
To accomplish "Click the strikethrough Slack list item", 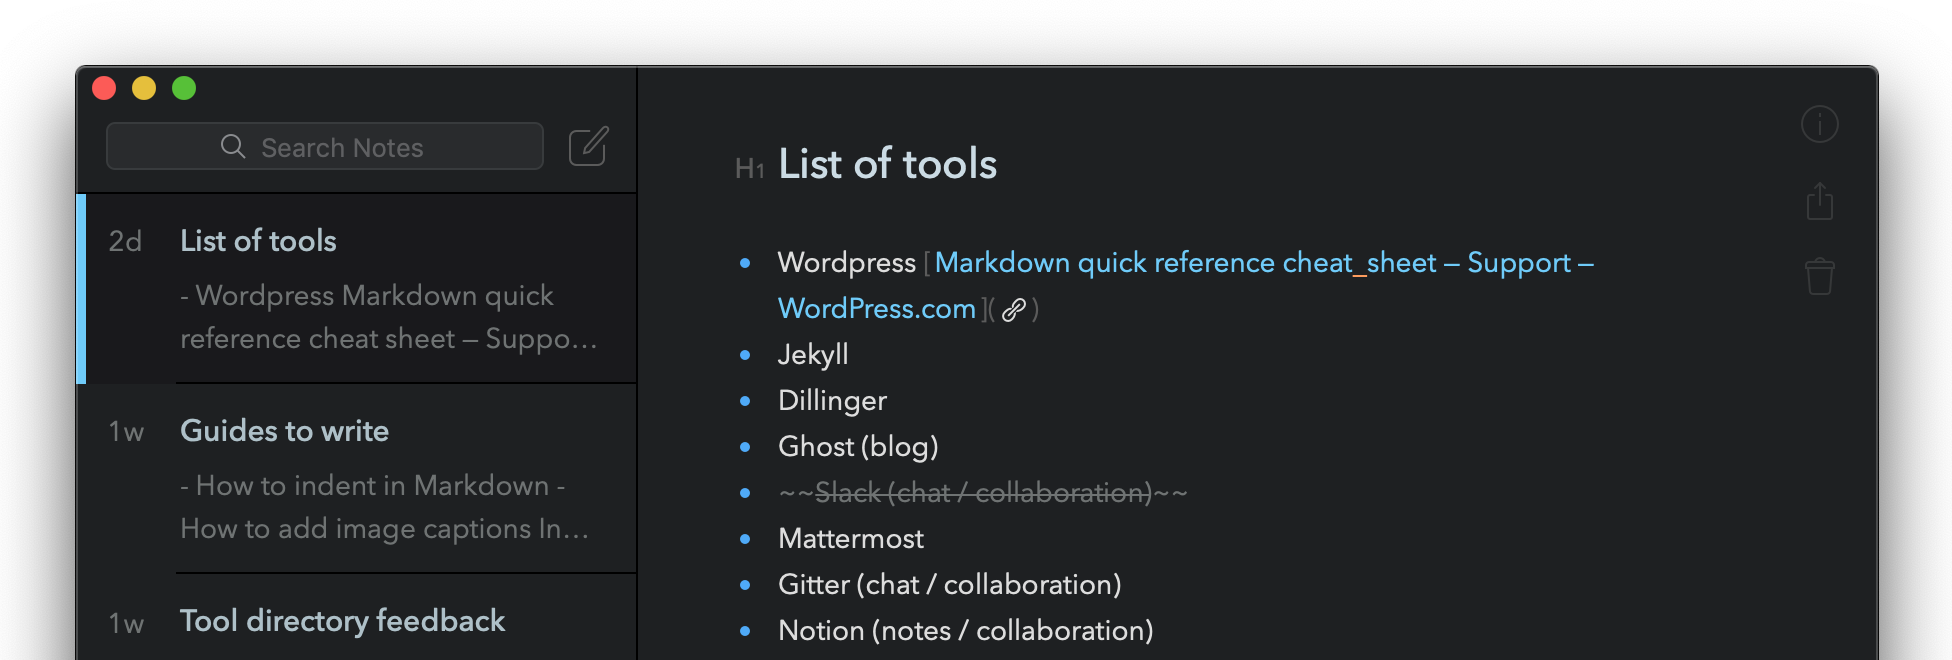I will 982,493.
